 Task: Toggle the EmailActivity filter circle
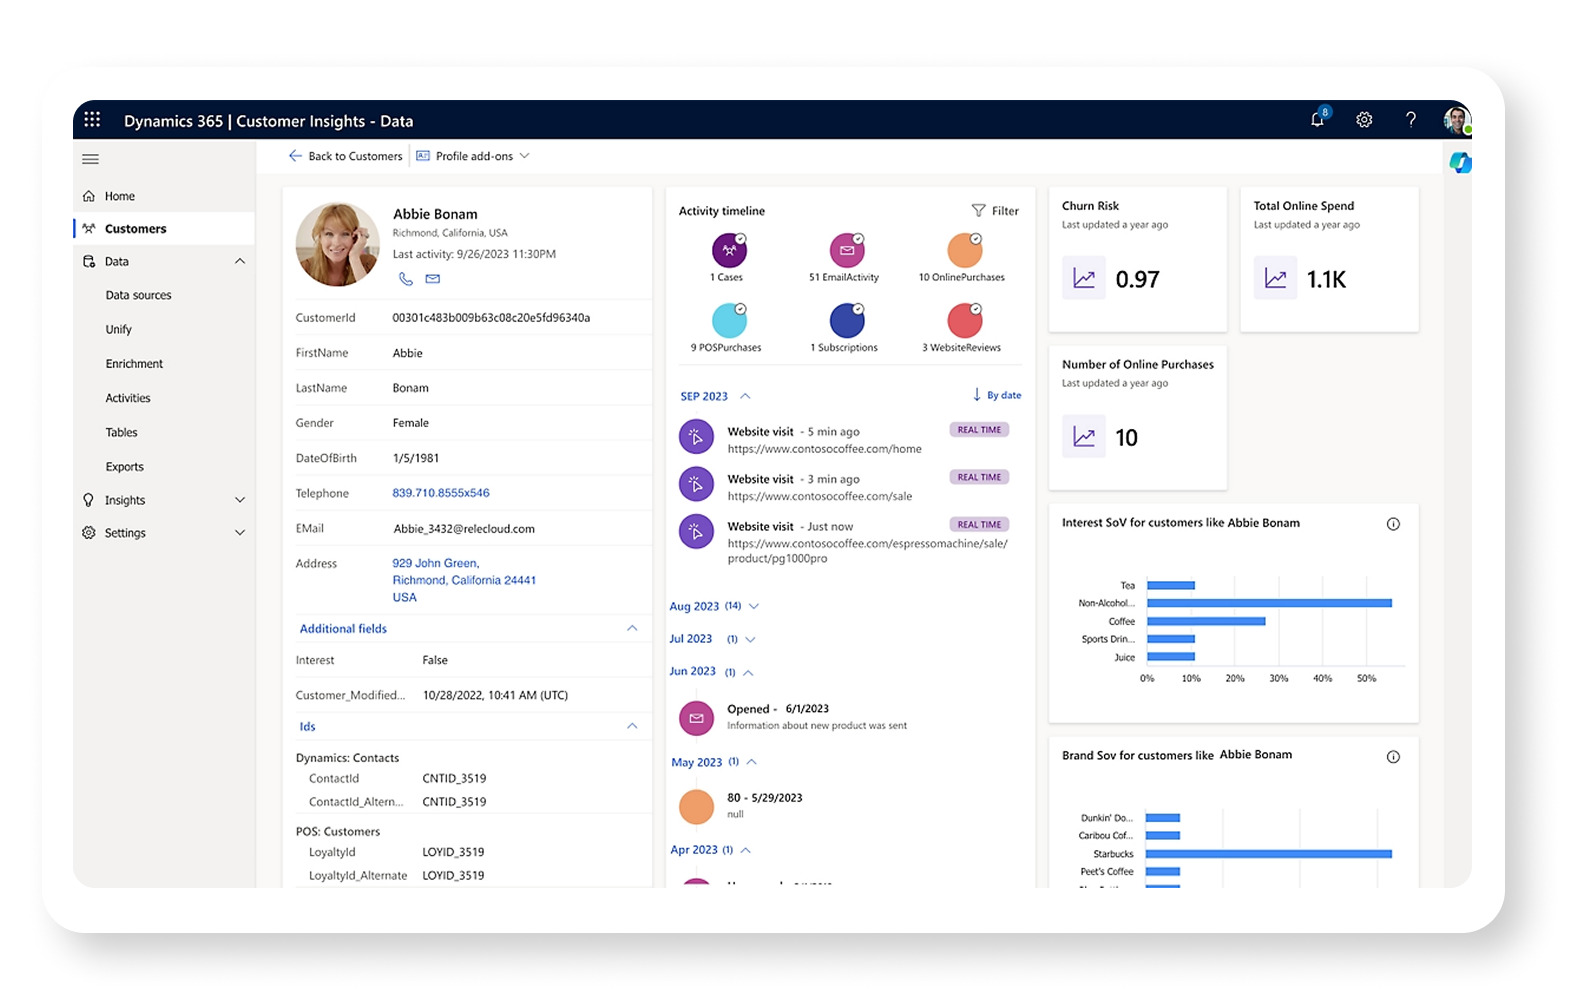click(x=846, y=250)
